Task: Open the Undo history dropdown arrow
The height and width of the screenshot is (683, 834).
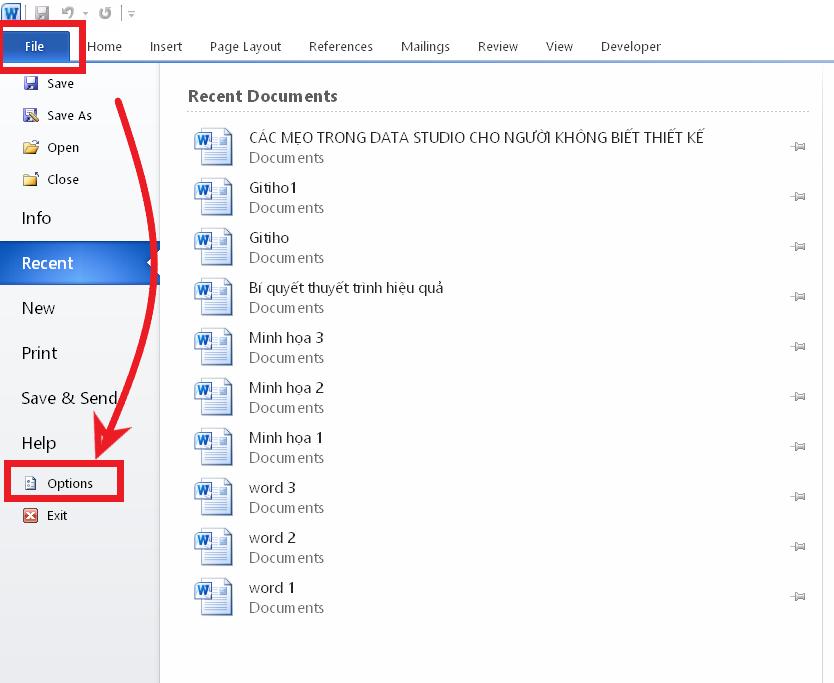Action: [85, 13]
